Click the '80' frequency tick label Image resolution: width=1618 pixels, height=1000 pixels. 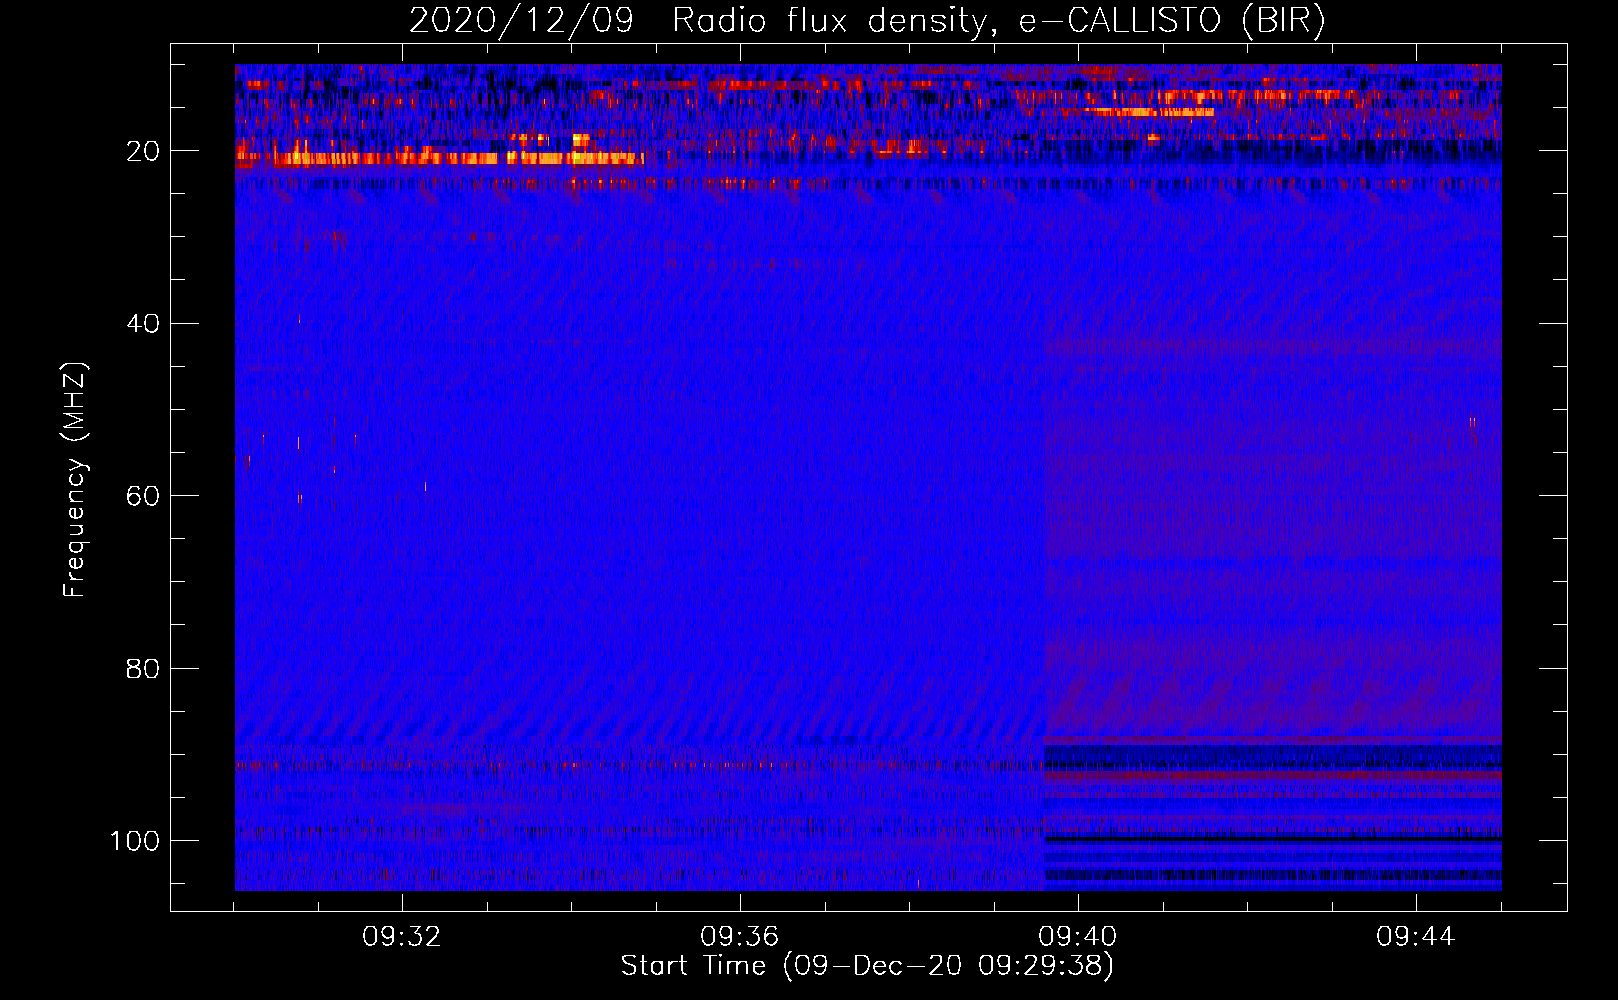pos(143,668)
